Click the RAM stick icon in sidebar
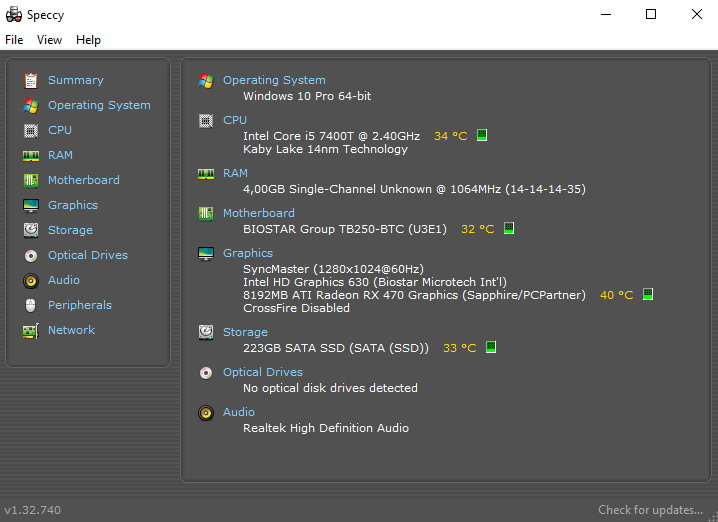The width and height of the screenshot is (718, 522). [31, 156]
